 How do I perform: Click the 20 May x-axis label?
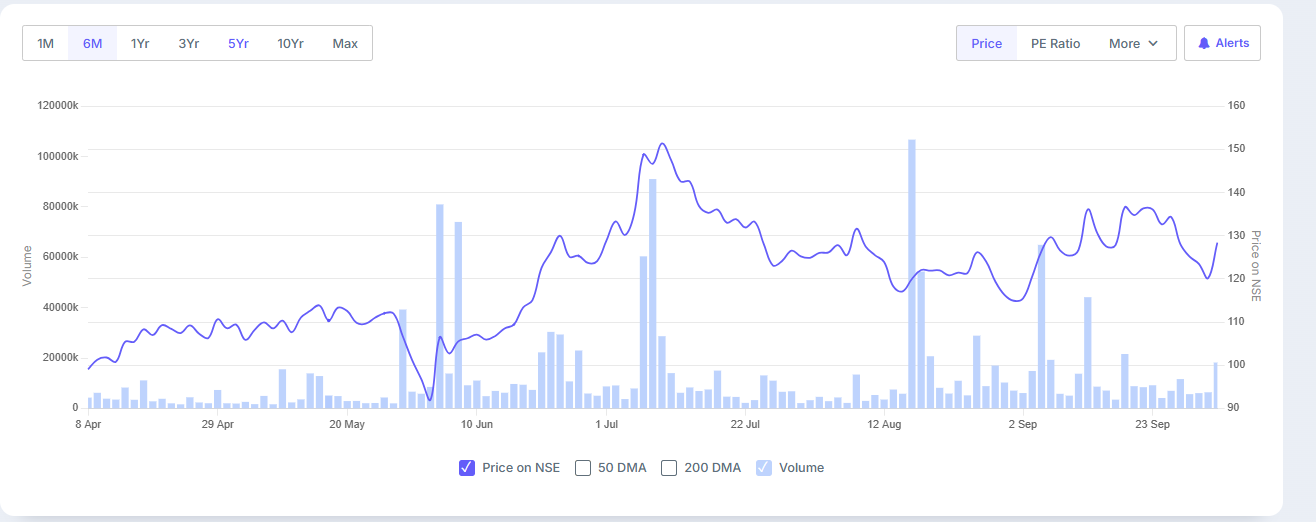(347, 424)
